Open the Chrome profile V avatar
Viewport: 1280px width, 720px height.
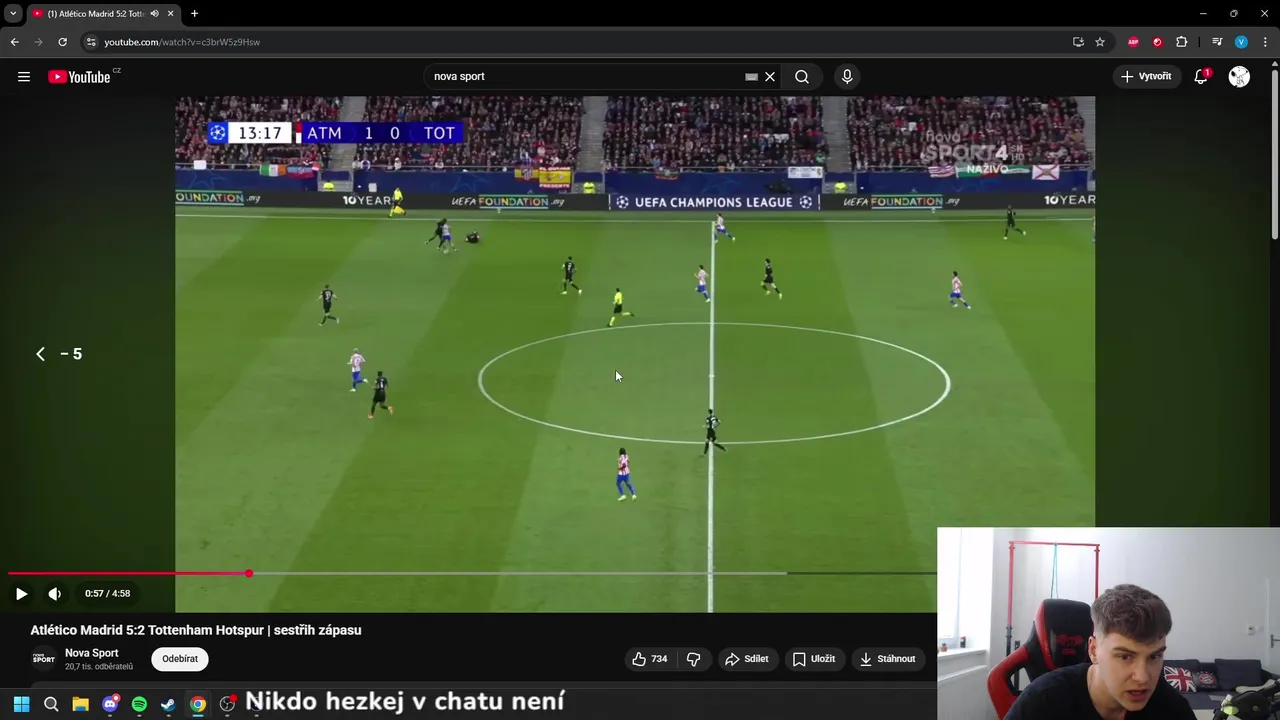pyautogui.click(x=1241, y=42)
